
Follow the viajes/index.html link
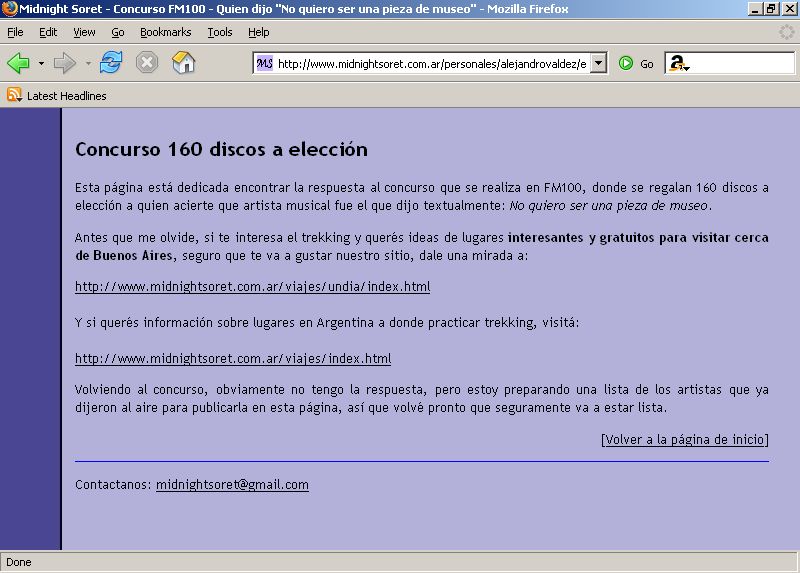[233, 358]
